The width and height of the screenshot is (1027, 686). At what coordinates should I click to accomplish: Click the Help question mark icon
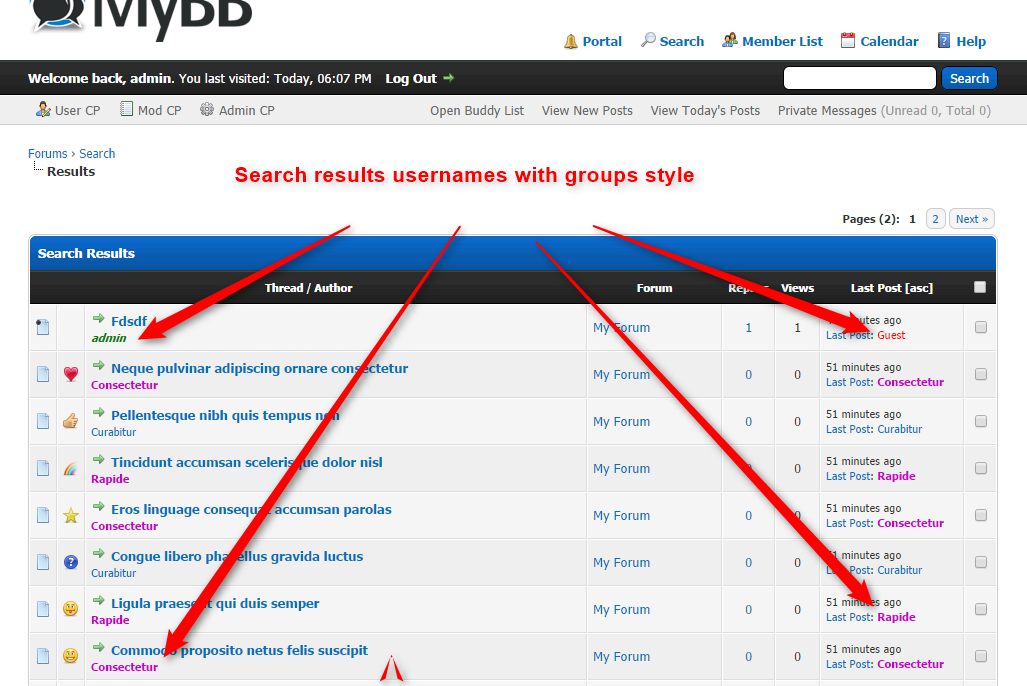click(x=944, y=41)
